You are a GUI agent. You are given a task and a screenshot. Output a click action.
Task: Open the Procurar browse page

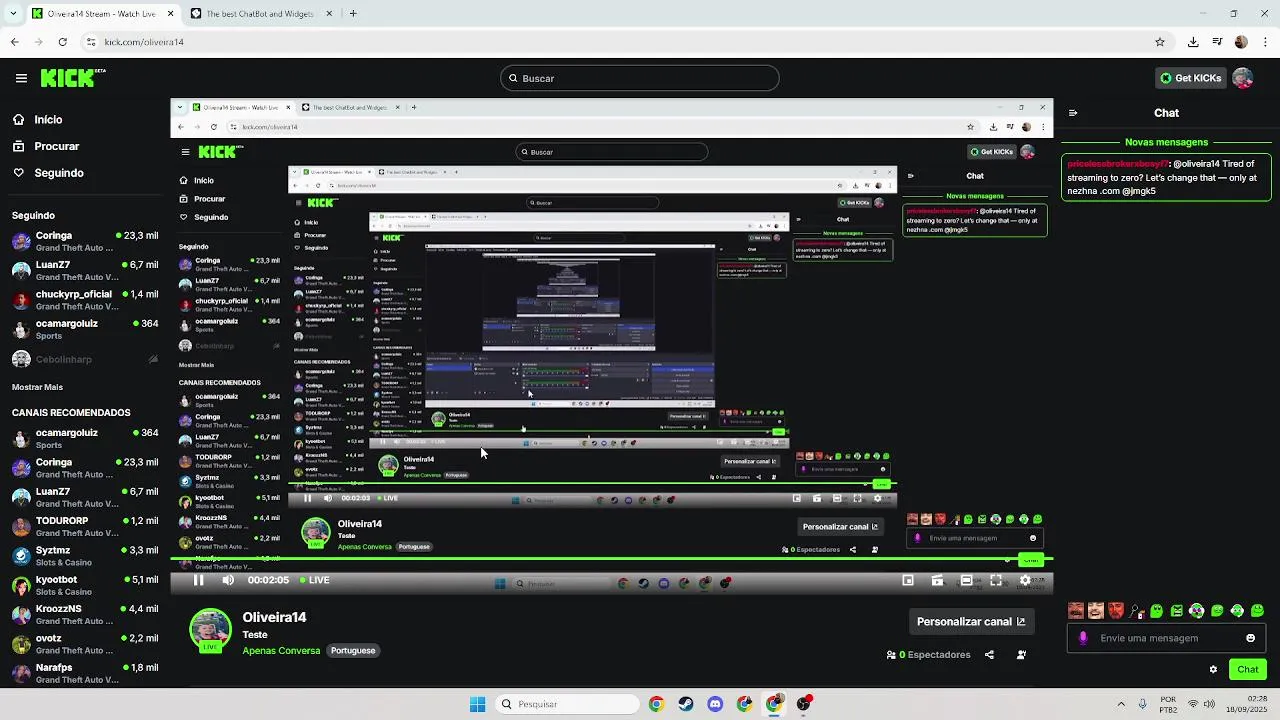point(45,146)
